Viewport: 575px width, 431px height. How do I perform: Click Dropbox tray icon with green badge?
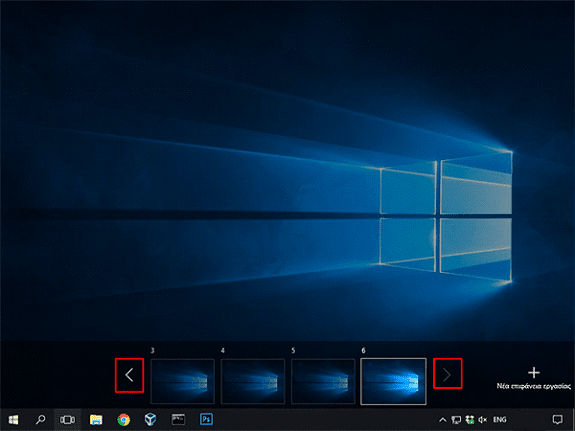coord(469,420)
